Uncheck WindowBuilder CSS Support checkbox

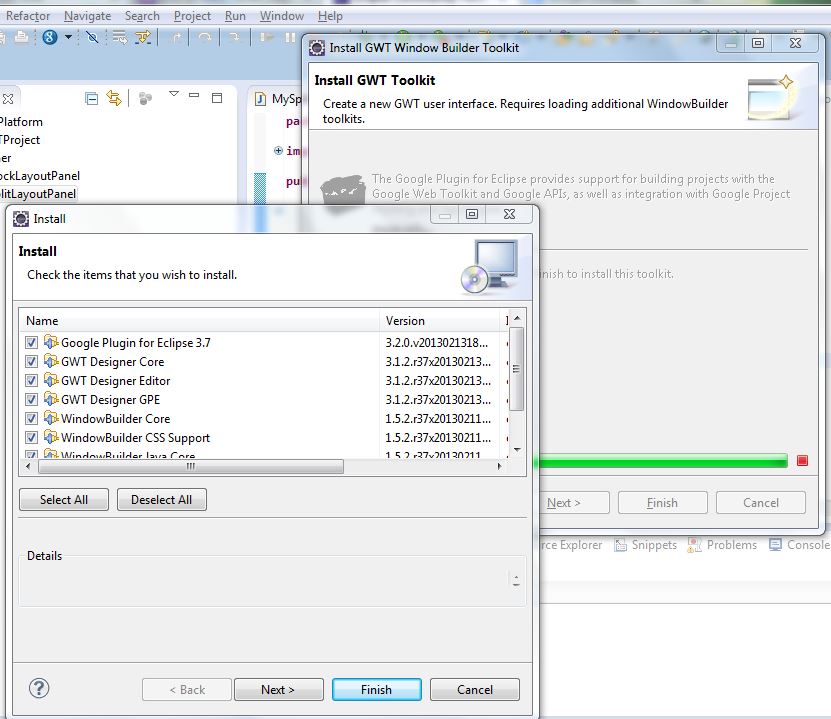(31, 438)
